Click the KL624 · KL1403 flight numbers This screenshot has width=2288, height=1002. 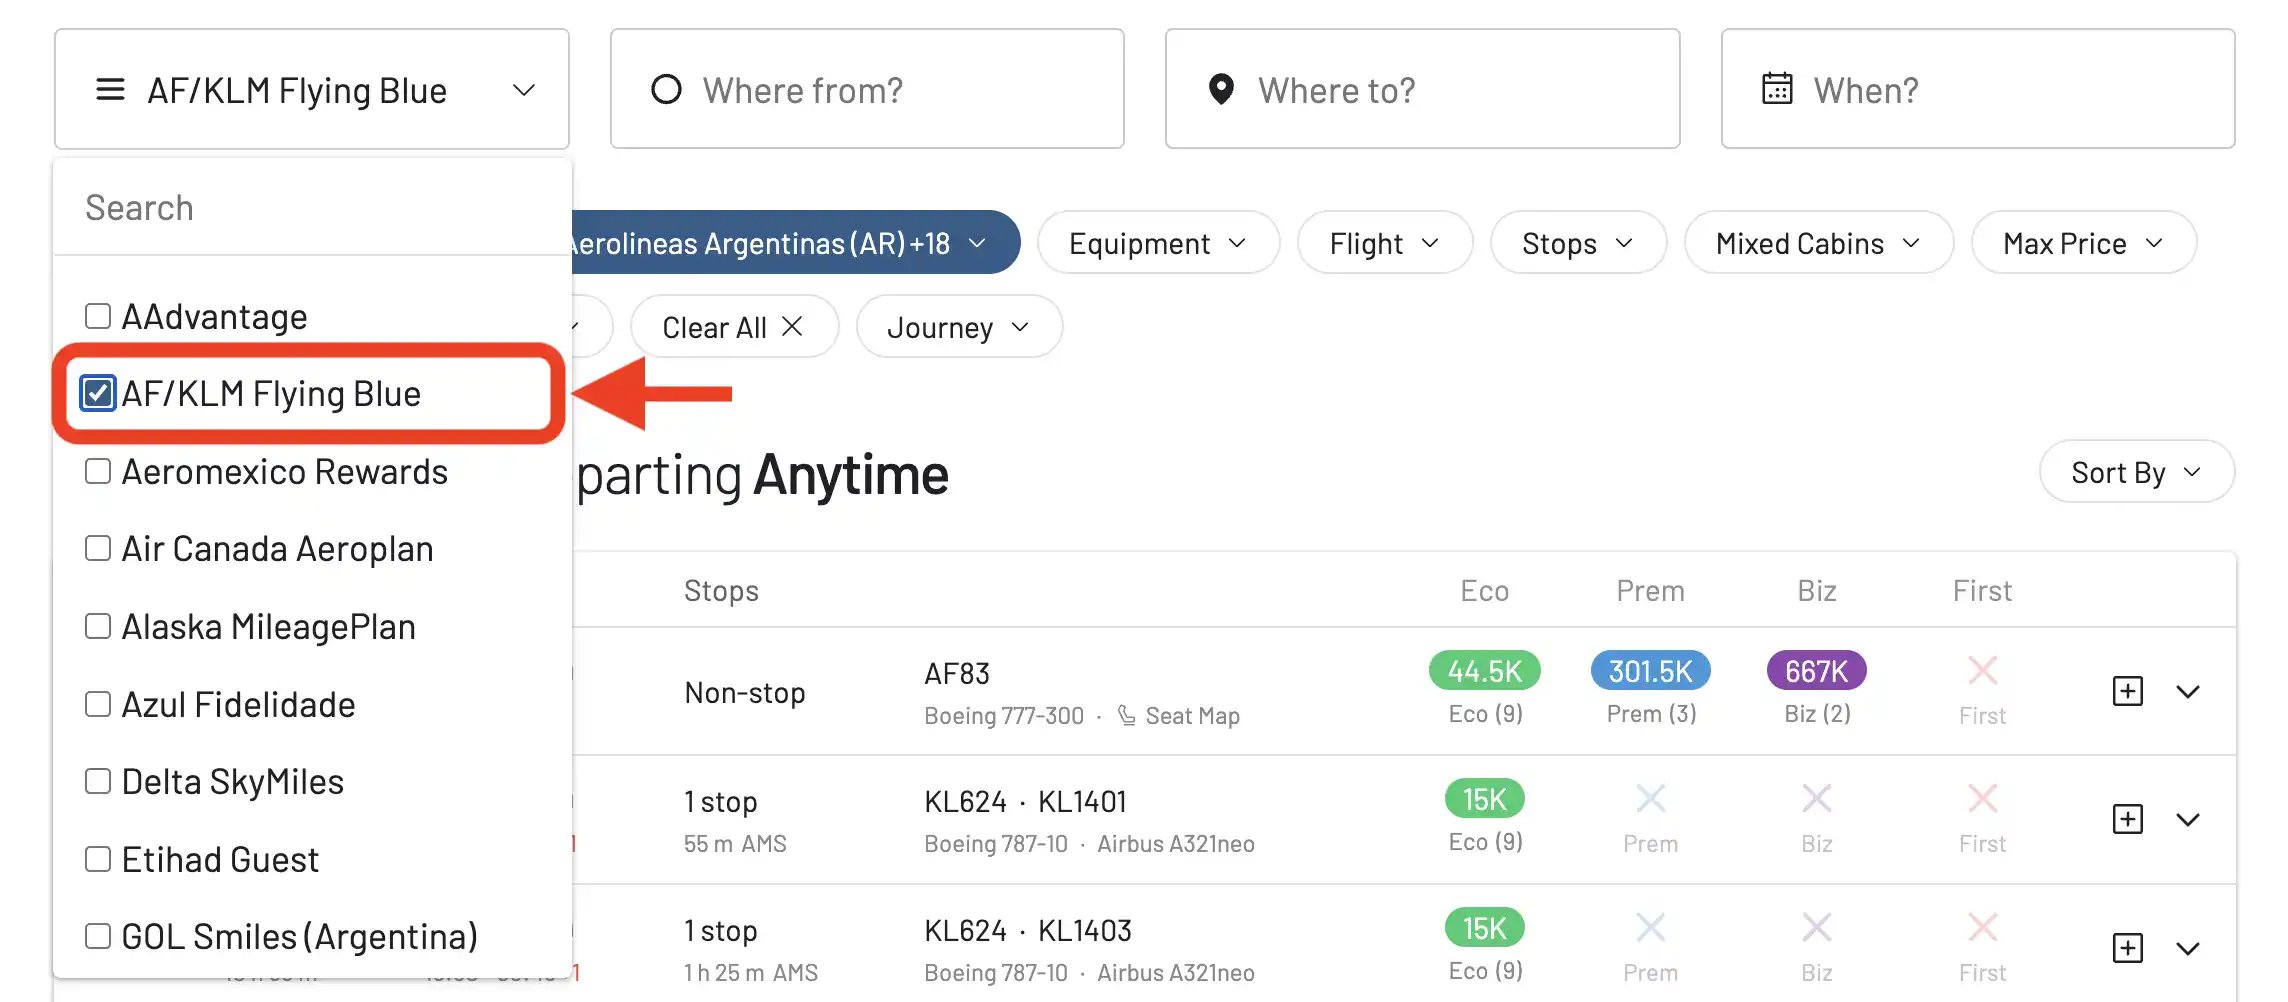(1028, 930)
